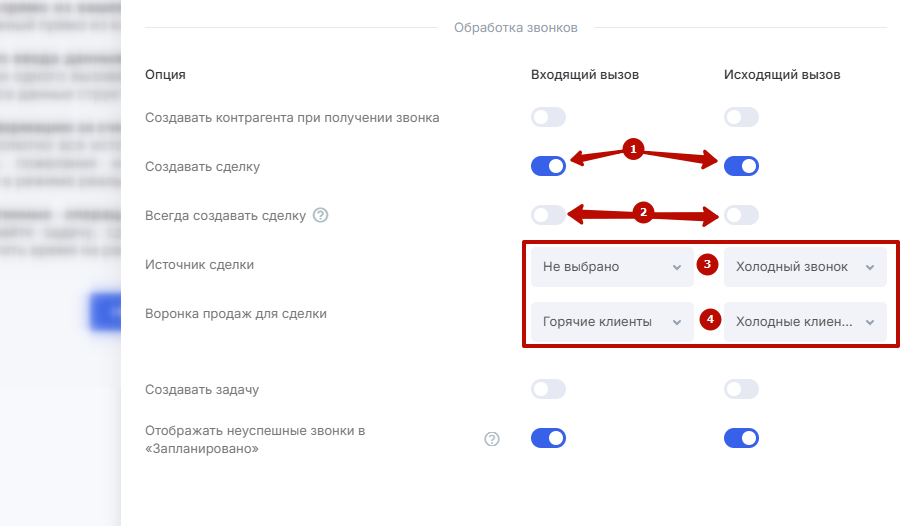Click the blurred blue button at left
The height and width of the screenshot is (526, 910).
point(106,312)
